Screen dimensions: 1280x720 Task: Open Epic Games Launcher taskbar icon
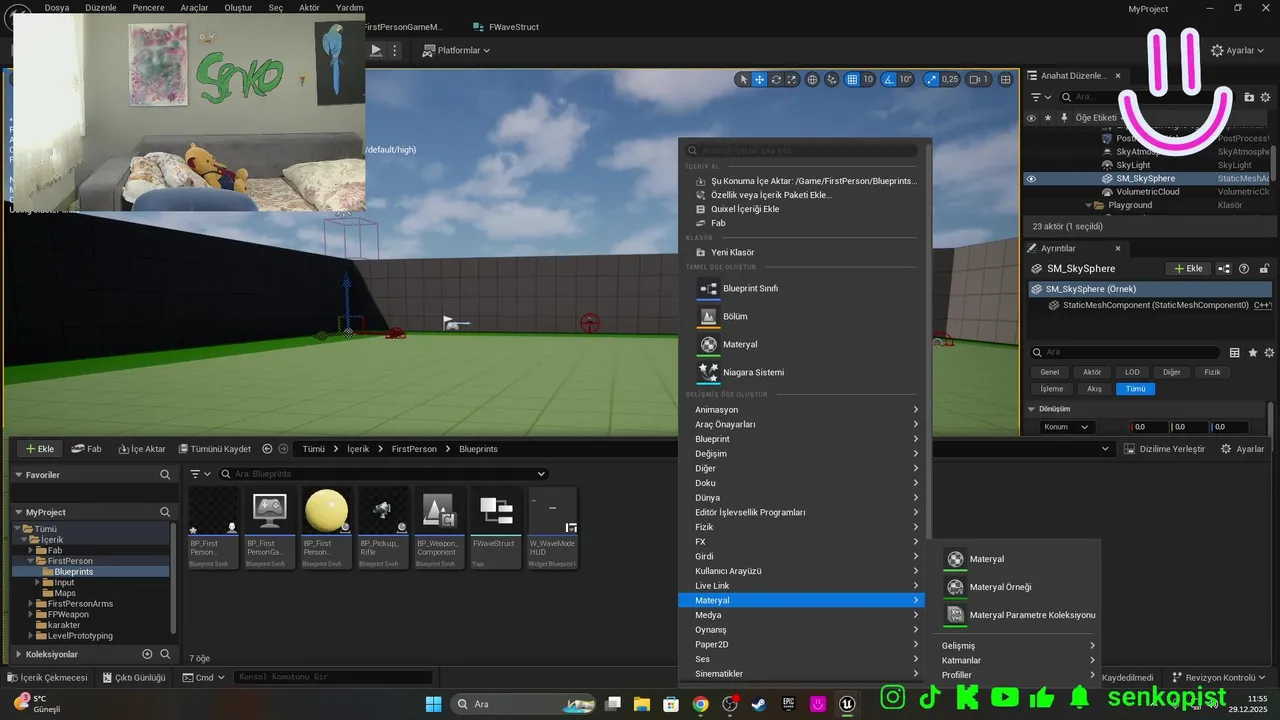click(789, 704)
